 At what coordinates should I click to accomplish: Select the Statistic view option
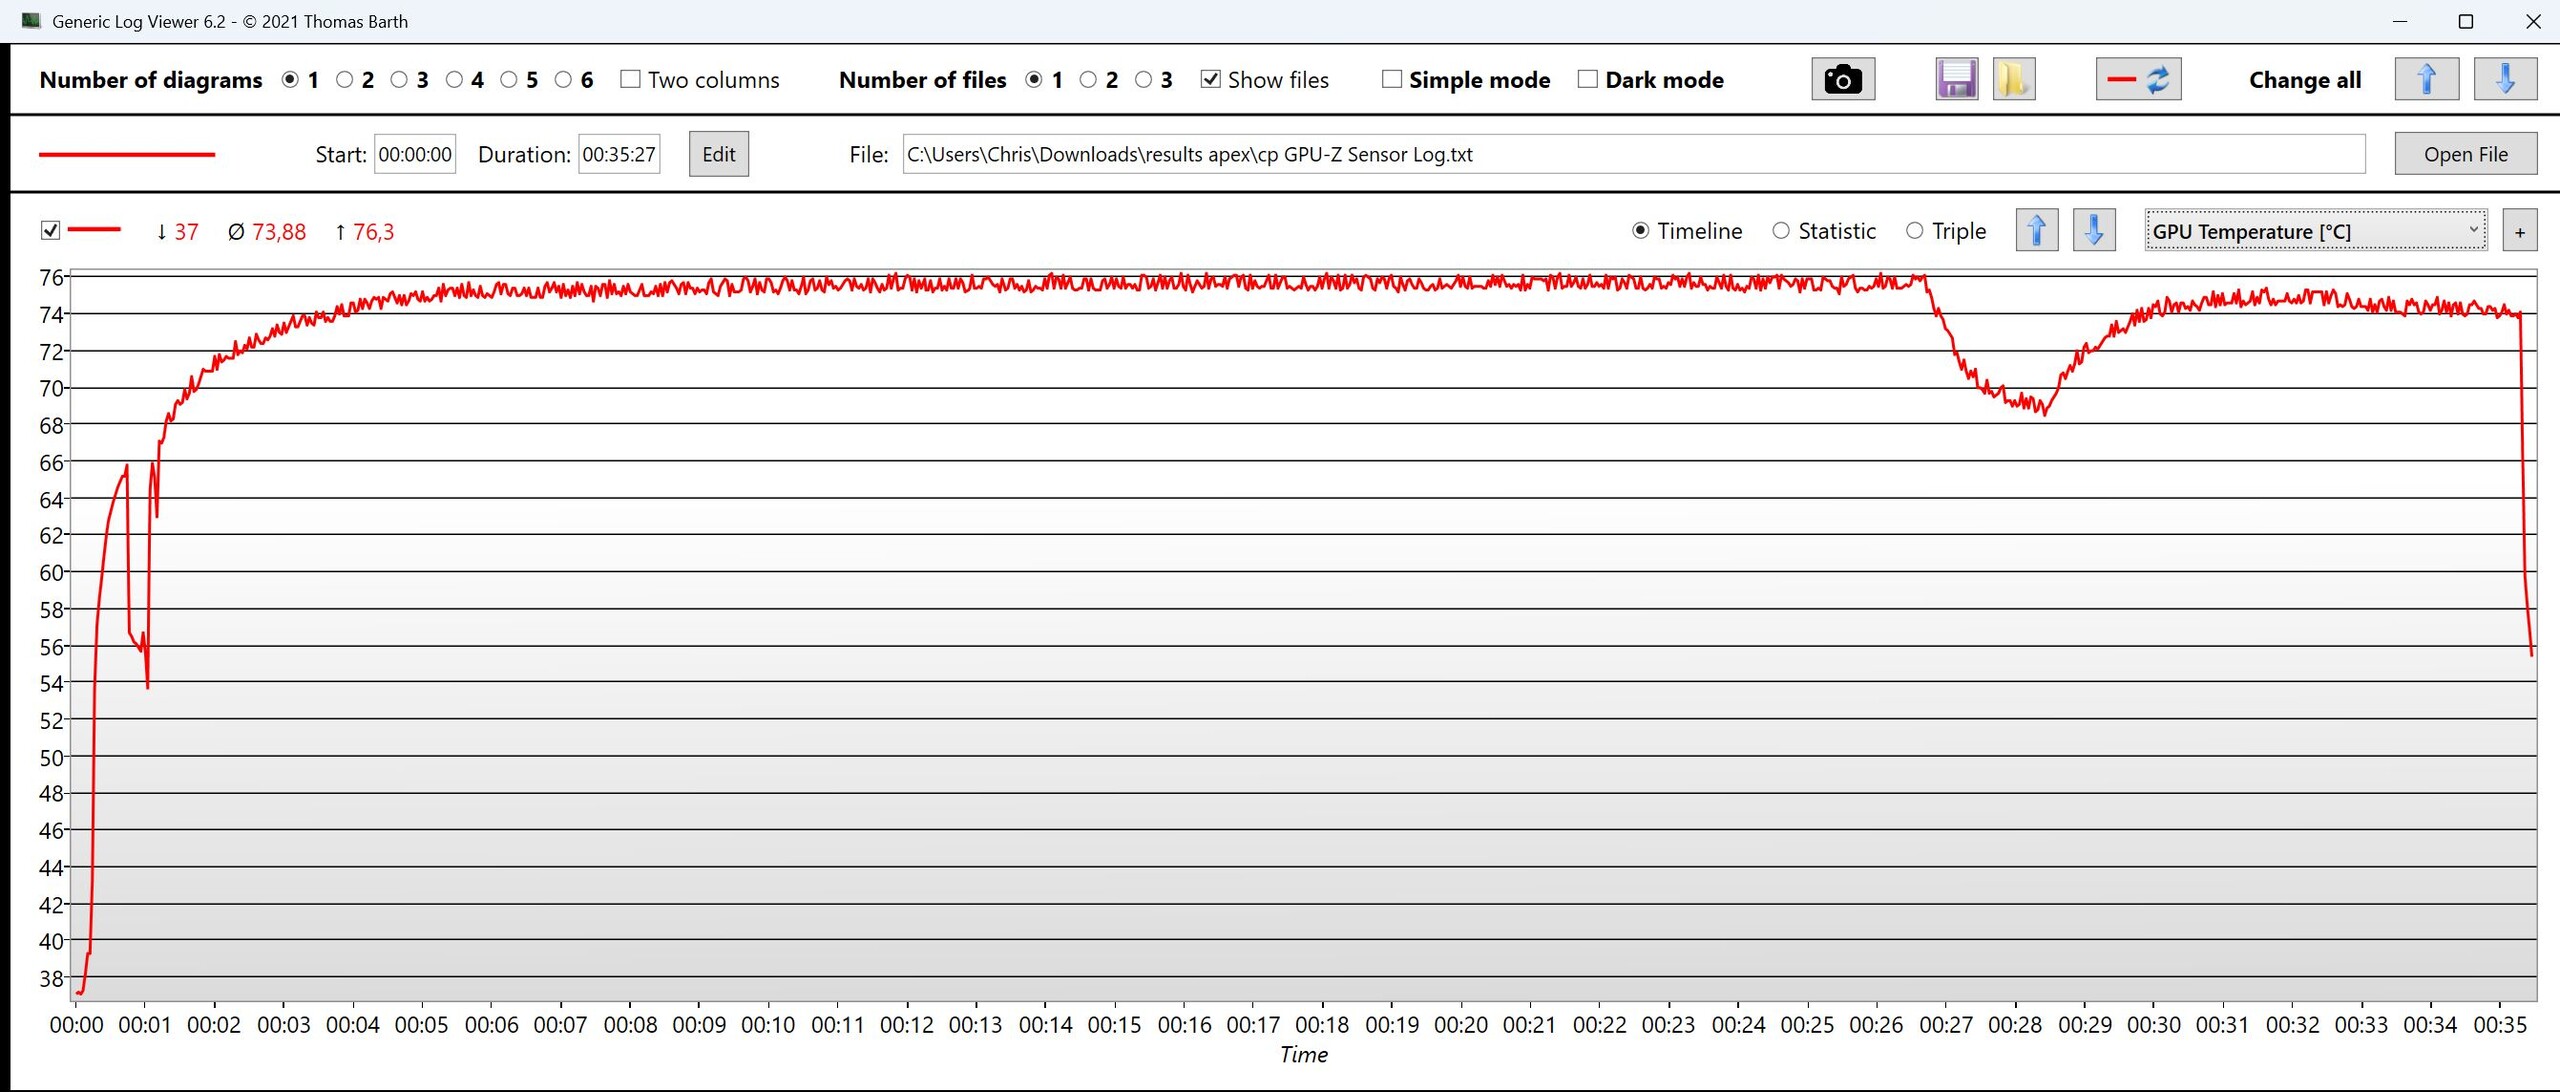tap(1781, 231)
